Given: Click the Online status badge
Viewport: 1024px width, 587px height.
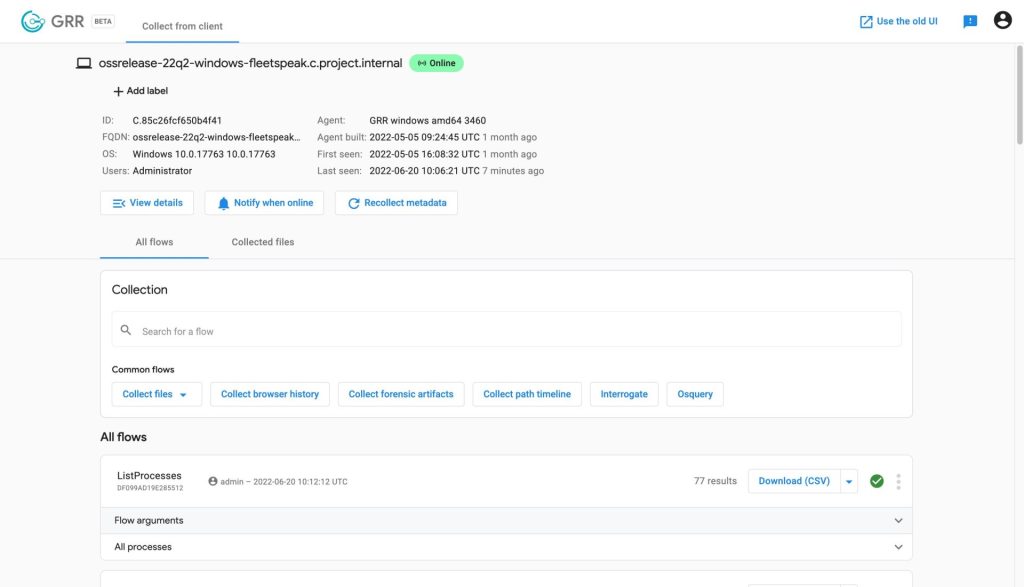Looking at the screenshot, I should pyautogui.click(x=436, y=63).
